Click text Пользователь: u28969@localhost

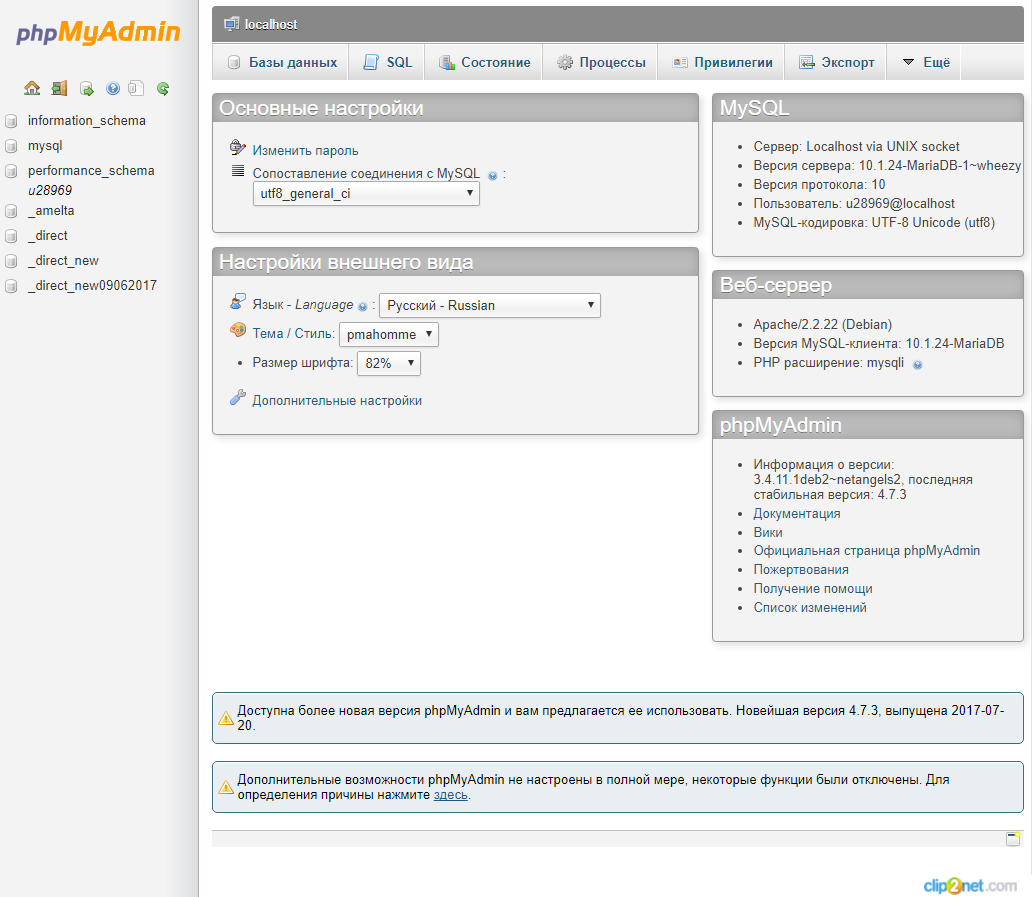[x=854, y=204]
